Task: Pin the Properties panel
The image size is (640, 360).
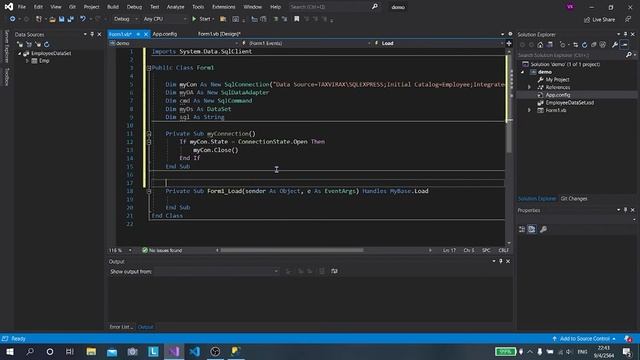Action: (x=625, y=210)
